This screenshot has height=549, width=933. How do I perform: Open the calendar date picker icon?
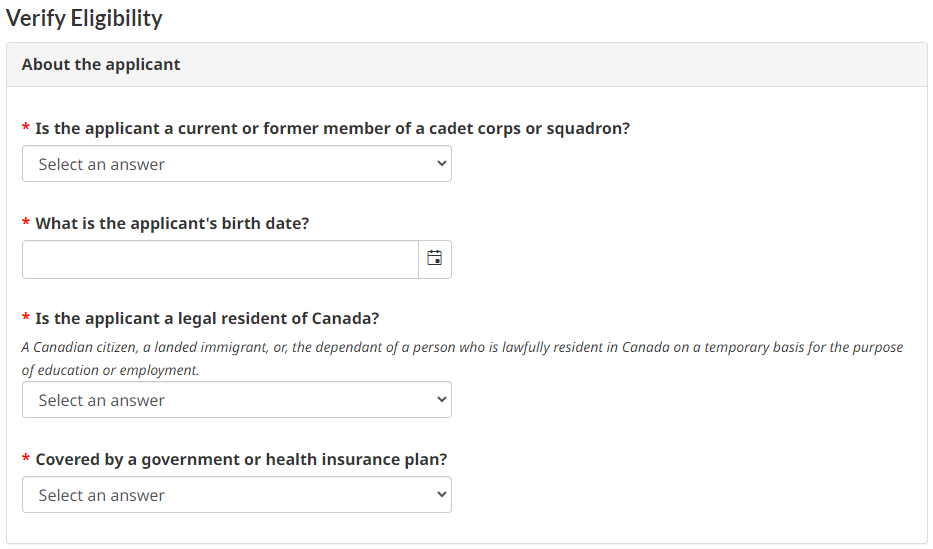pos(434,259)
